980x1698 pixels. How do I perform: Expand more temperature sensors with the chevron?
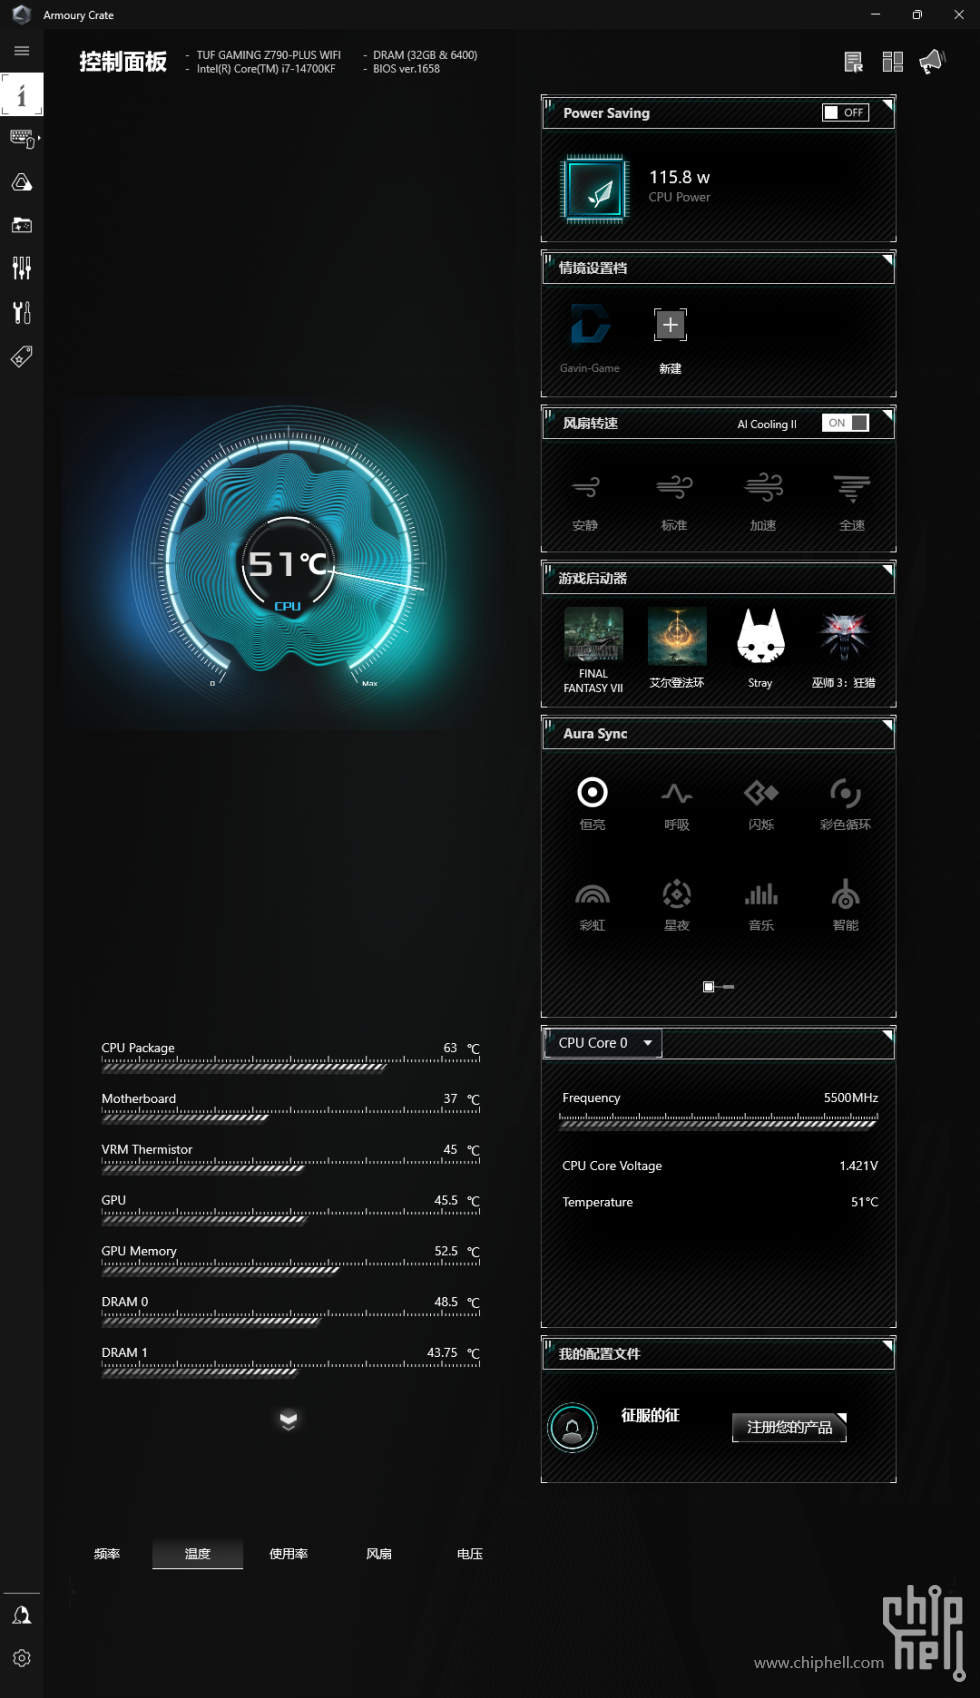point(288,1420)
